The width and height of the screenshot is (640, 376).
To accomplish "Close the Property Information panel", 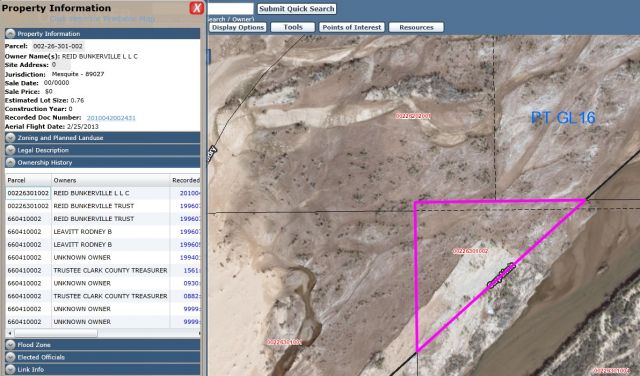I will tap(196, 8).
